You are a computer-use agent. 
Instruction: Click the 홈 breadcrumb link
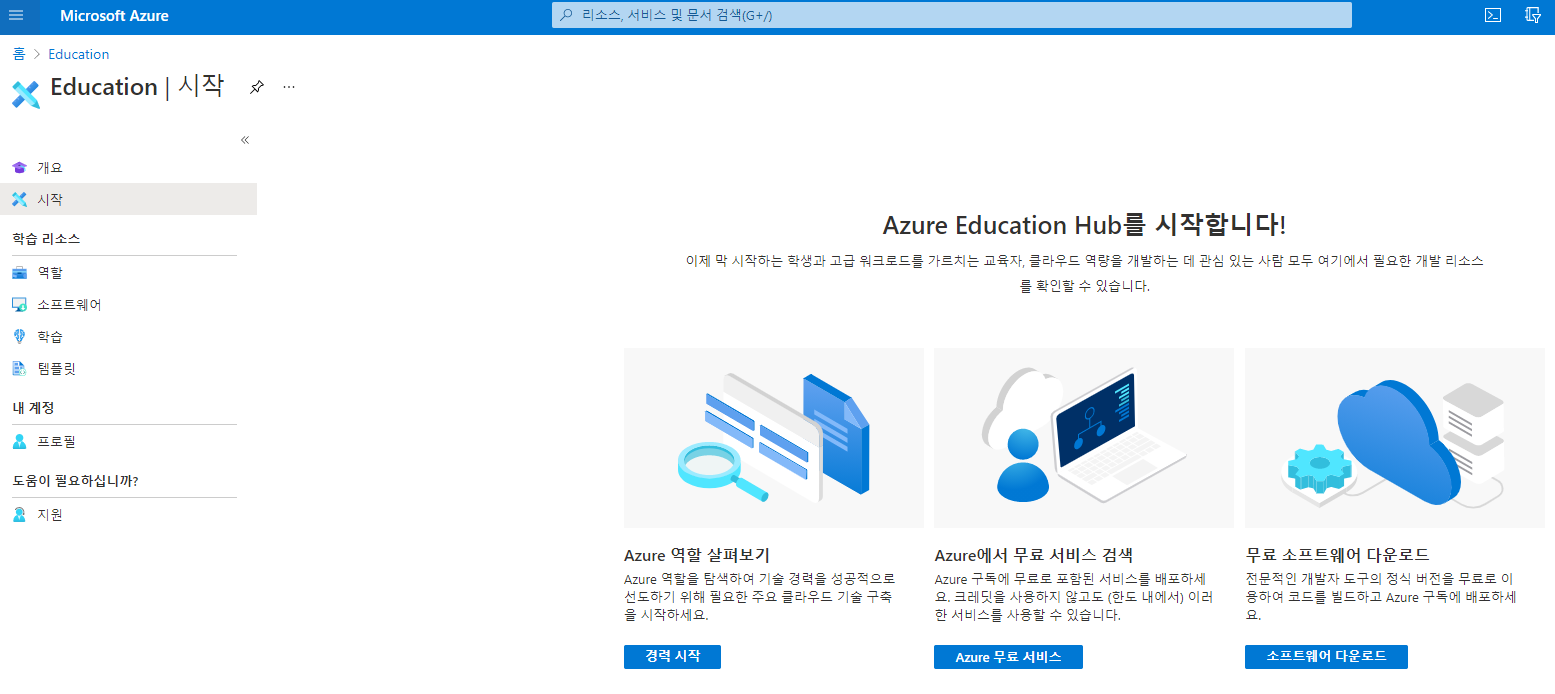[19, 54]
